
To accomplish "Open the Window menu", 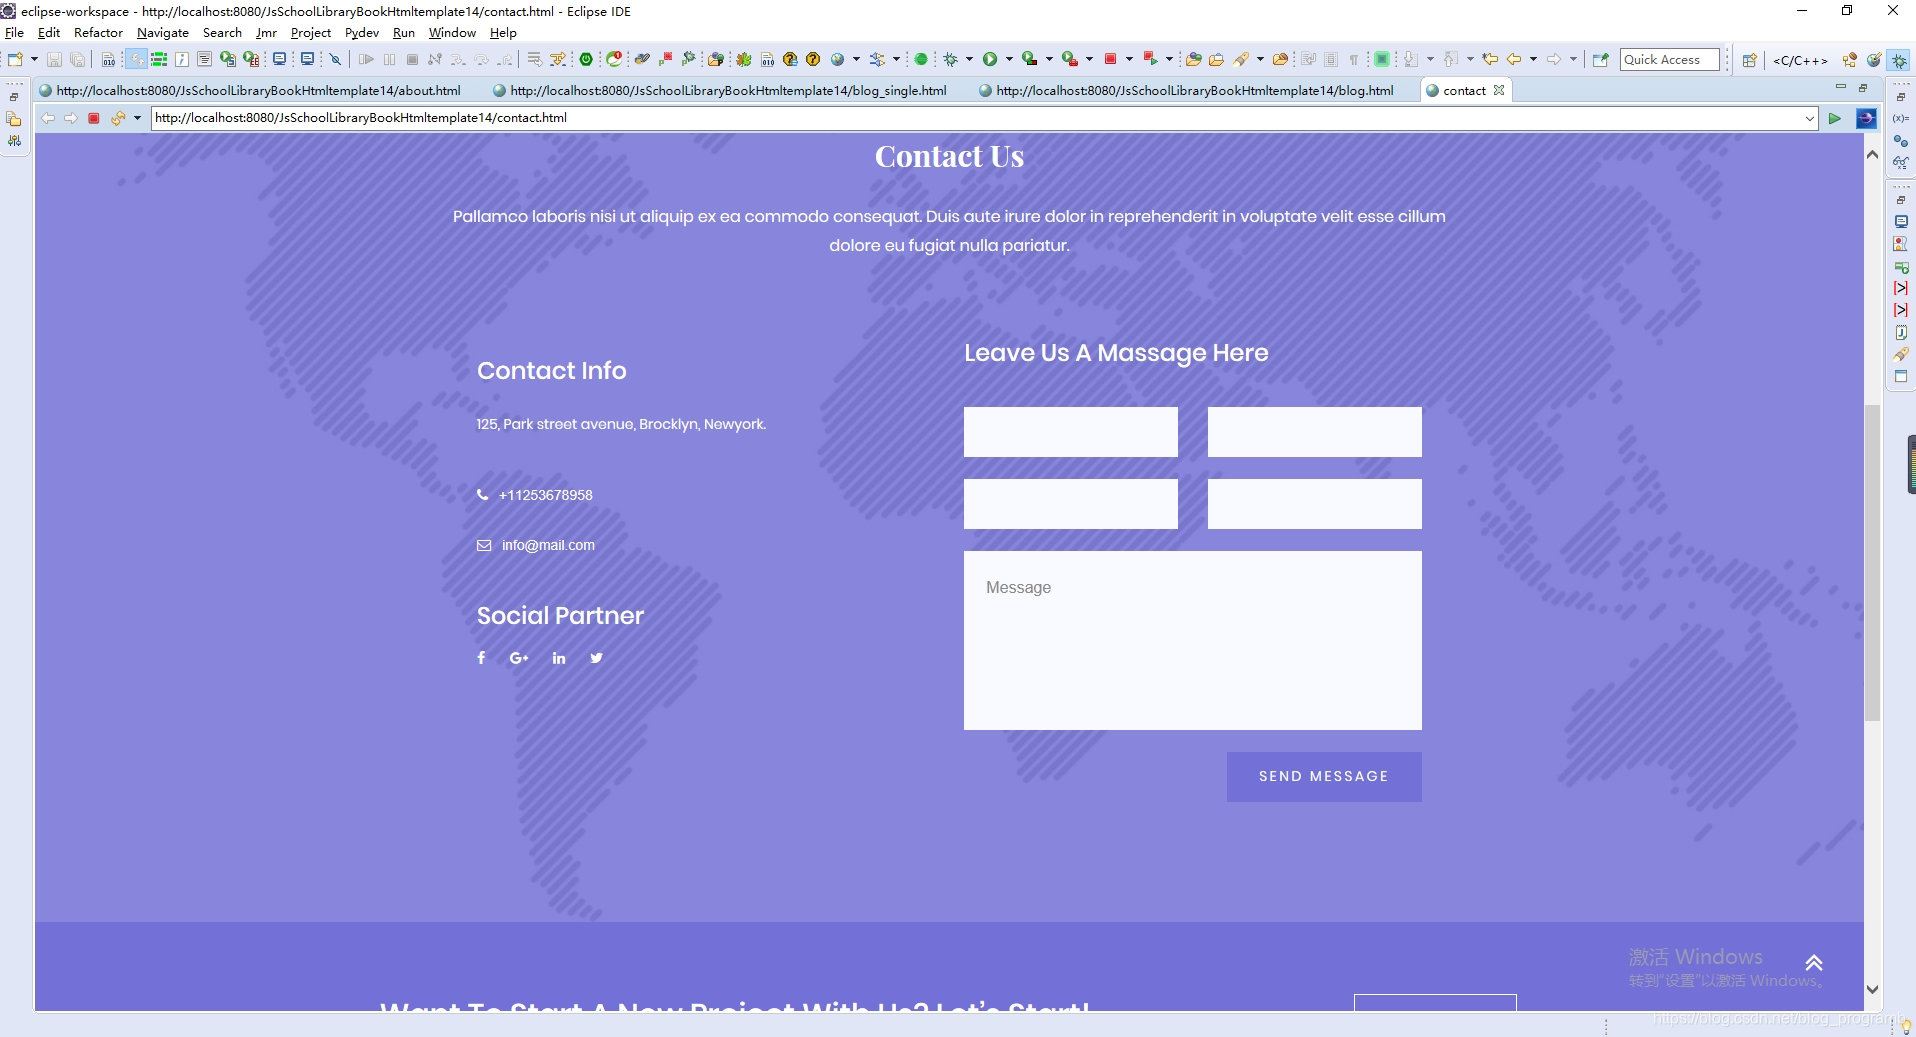I will pyautogui.click(x=452, y=33).
